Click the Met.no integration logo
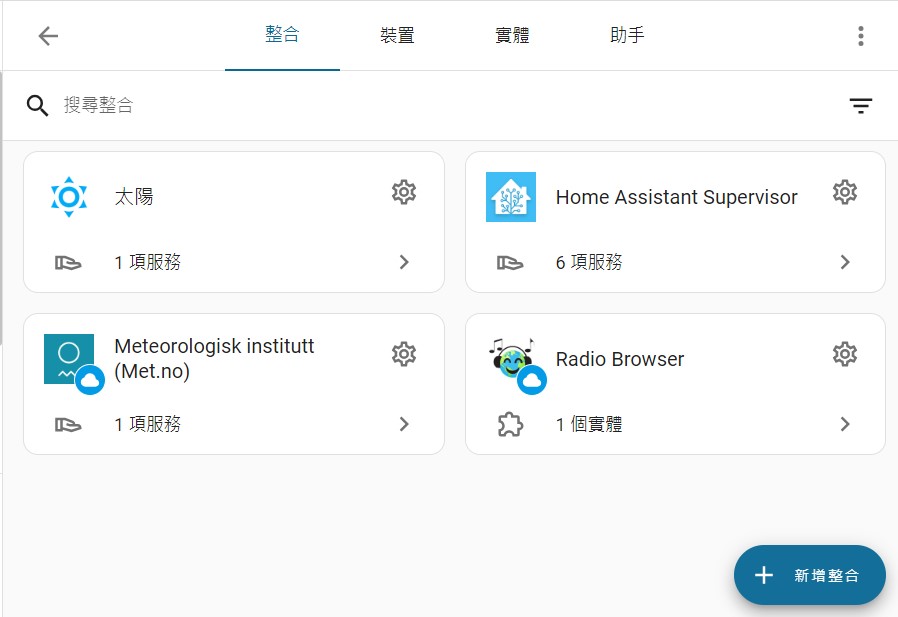Image resolution: width=898 pixels, height=617 pixels. click(69, 359)
